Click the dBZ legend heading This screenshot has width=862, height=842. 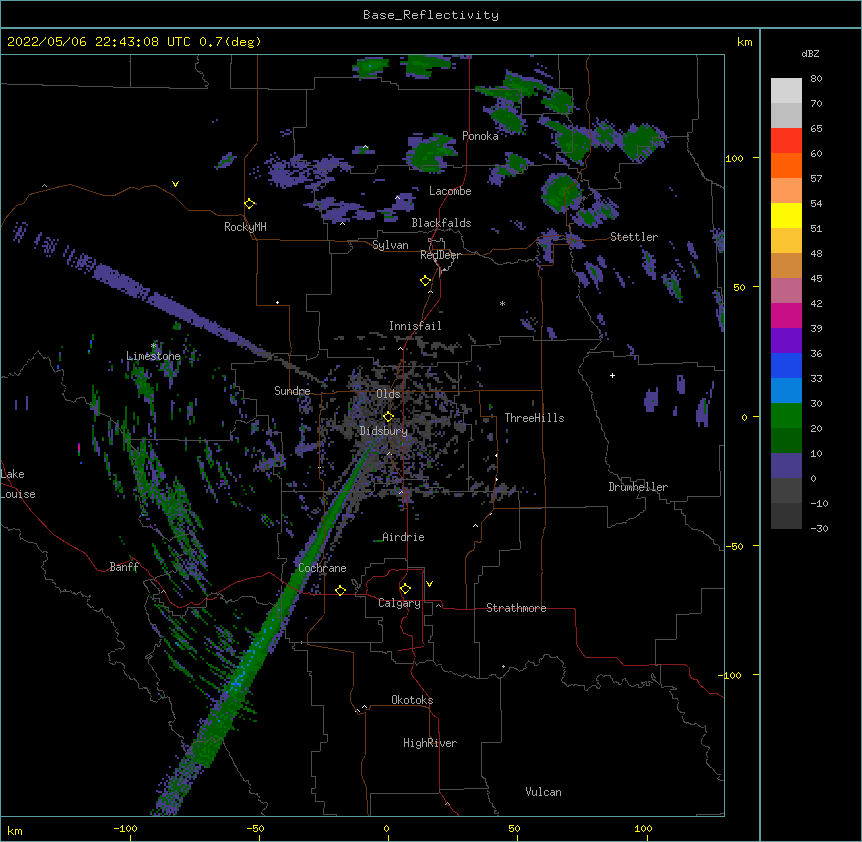(x=810, y=54)
